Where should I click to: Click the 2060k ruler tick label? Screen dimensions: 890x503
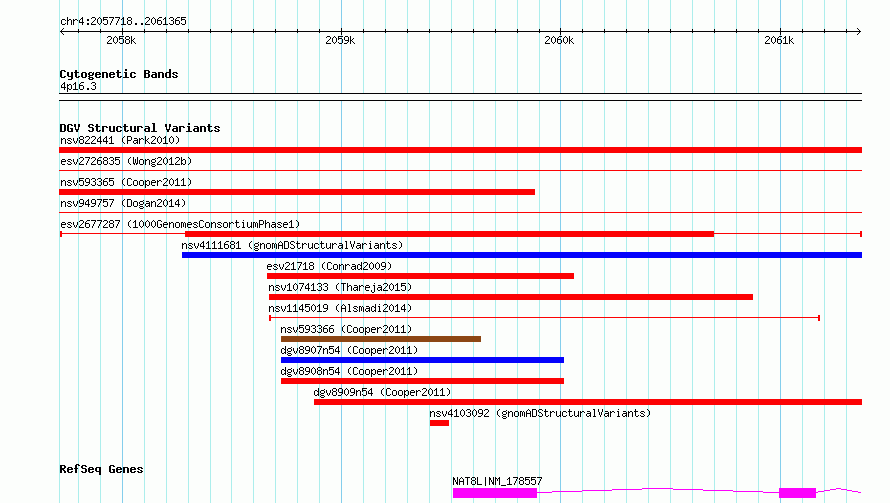click(x=559, y=40)
